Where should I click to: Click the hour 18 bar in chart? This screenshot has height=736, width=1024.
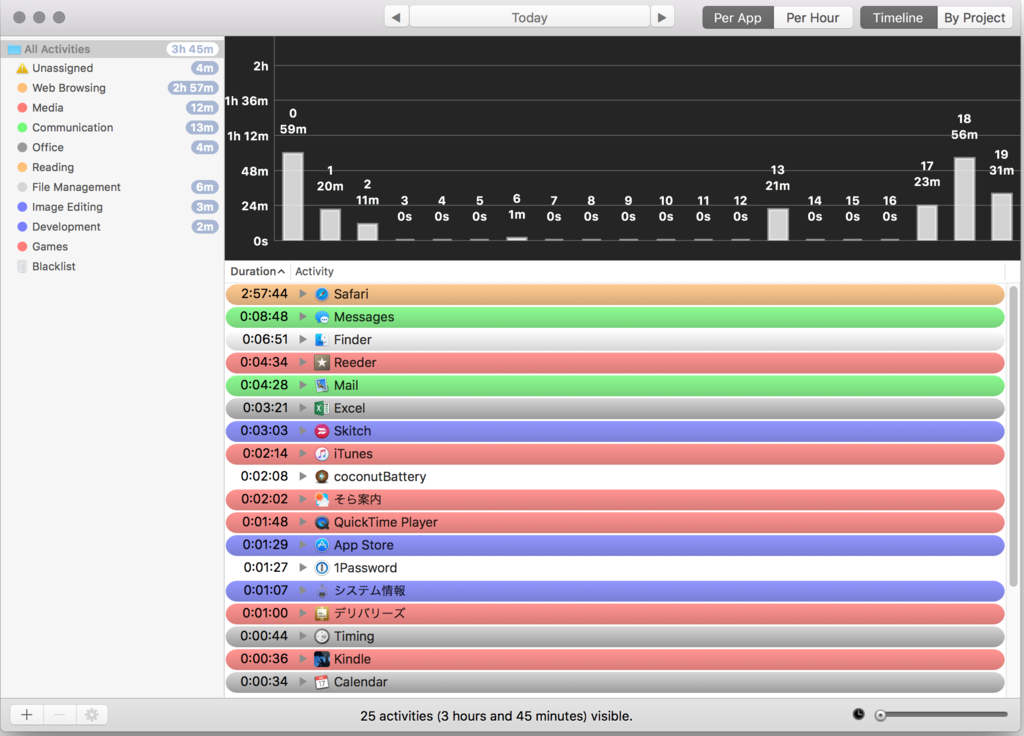[965, 199]
